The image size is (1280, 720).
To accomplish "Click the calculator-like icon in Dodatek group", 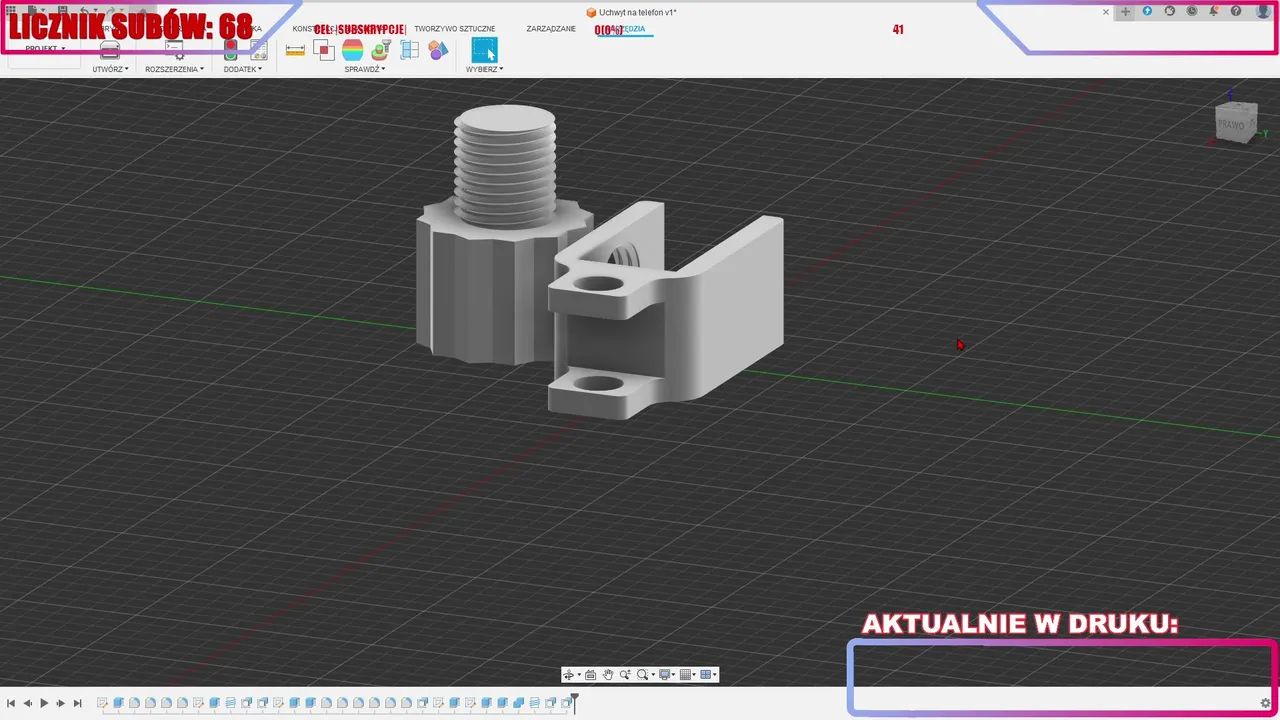I will tap(258, 50).
